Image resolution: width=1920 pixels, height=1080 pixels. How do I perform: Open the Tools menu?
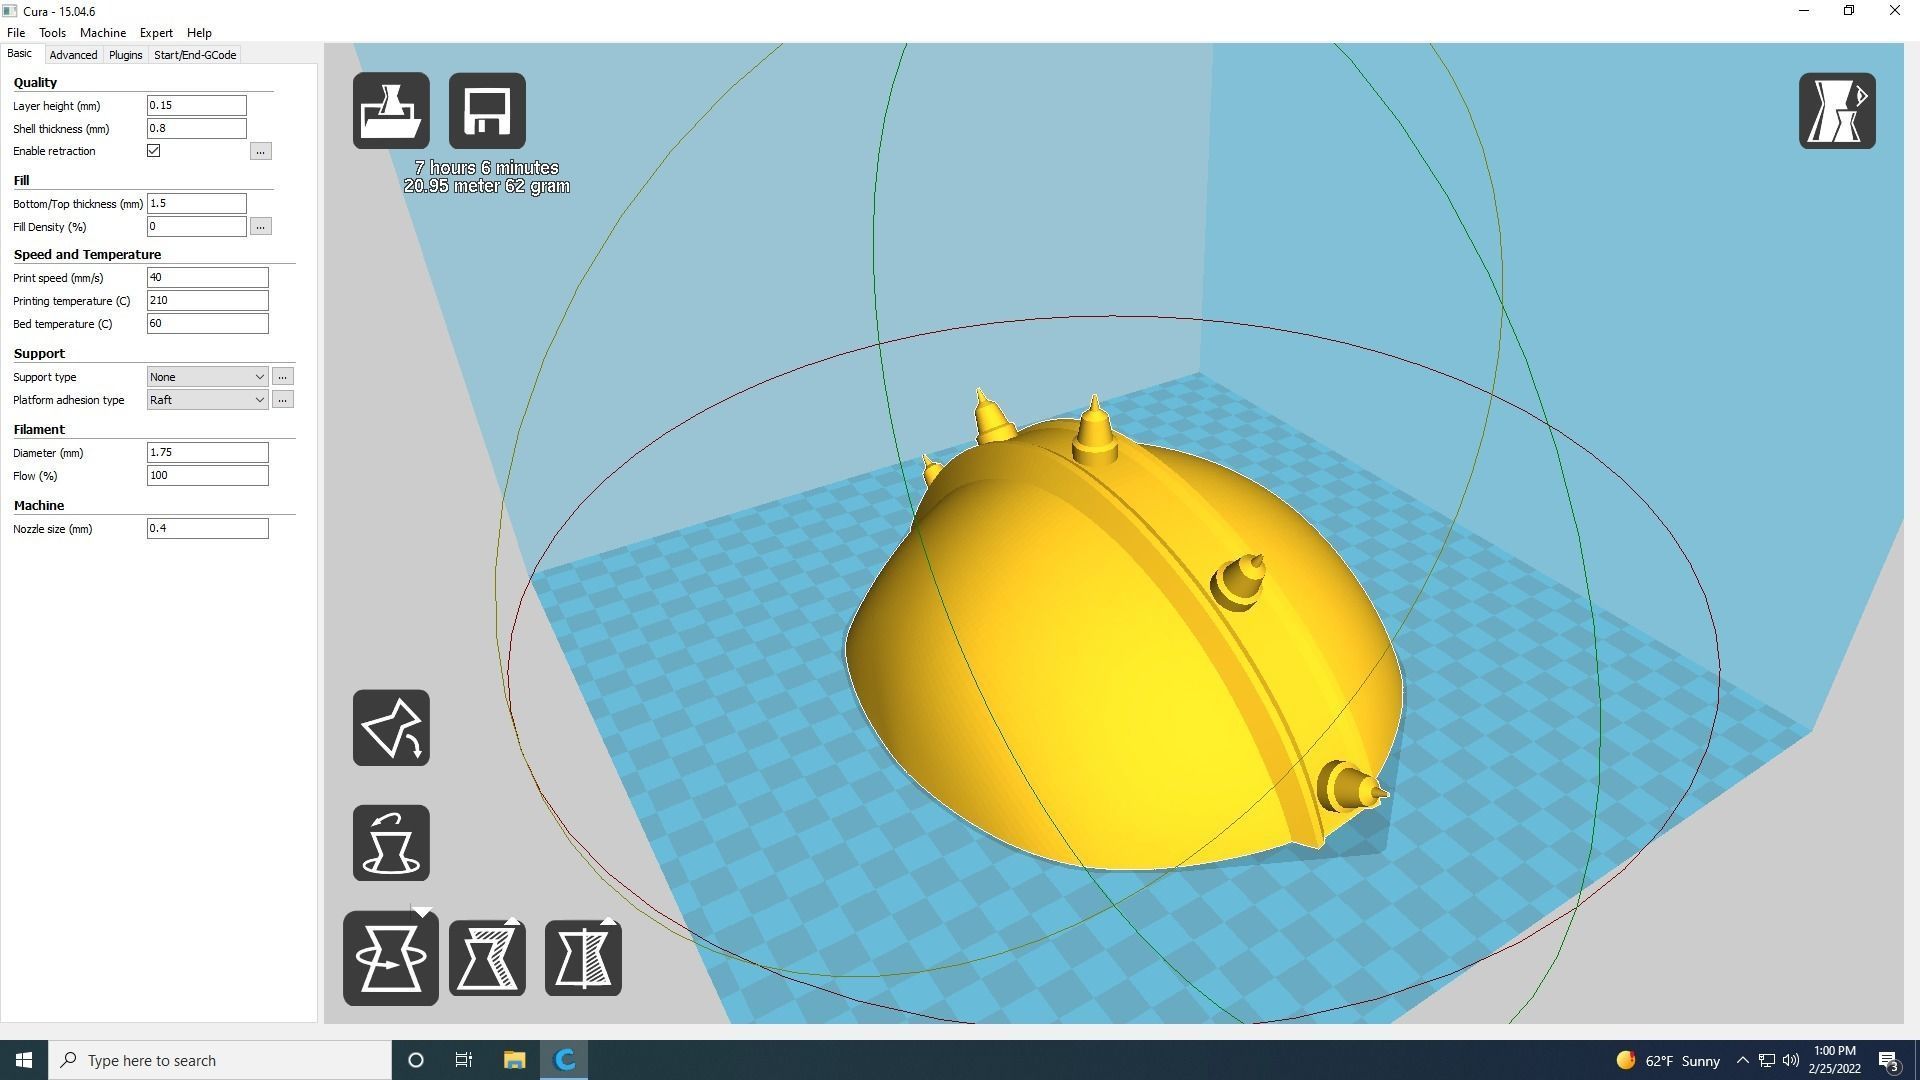tap(52, 33)
